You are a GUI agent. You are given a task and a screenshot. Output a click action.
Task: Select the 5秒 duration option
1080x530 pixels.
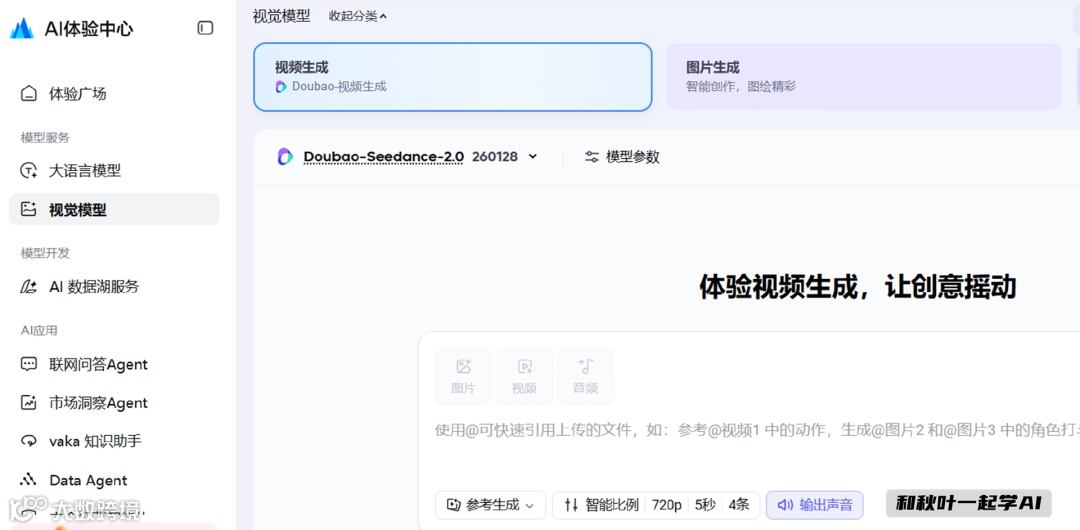coord(705,505)
